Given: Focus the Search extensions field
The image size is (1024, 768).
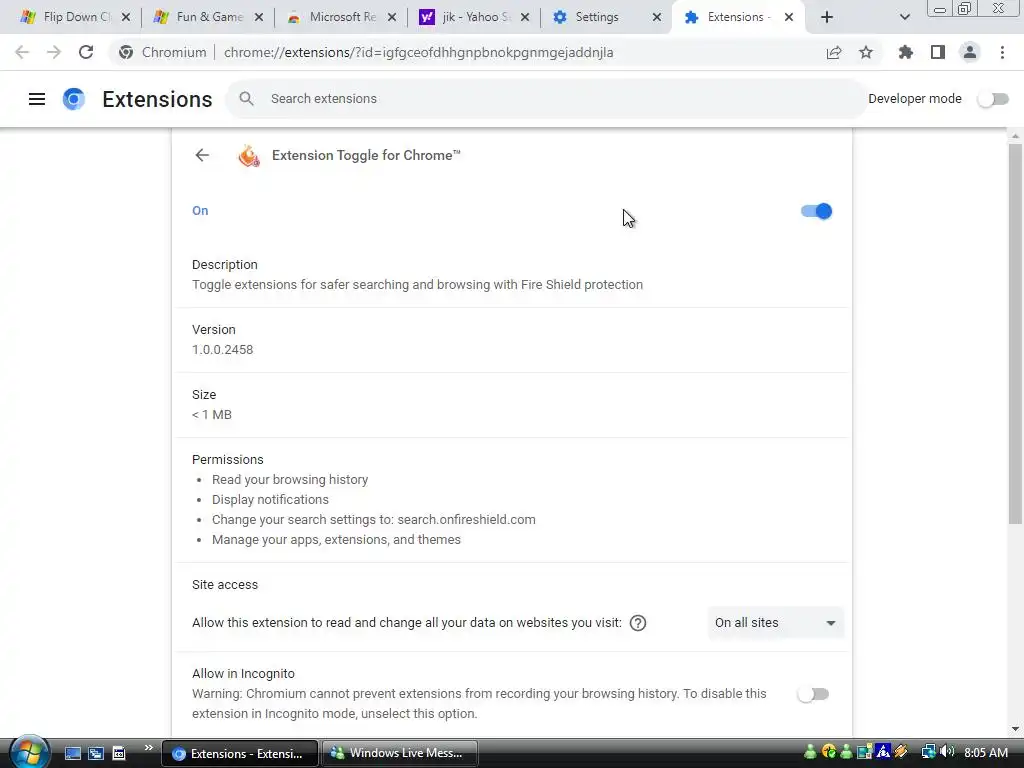Looking at the screenshot, I should coord(547,99).
